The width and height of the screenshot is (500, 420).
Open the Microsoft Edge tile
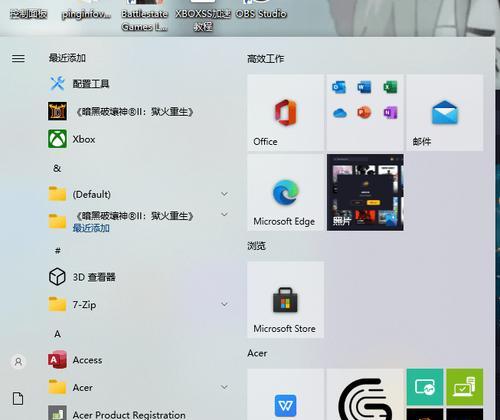(x=286, y=192)
